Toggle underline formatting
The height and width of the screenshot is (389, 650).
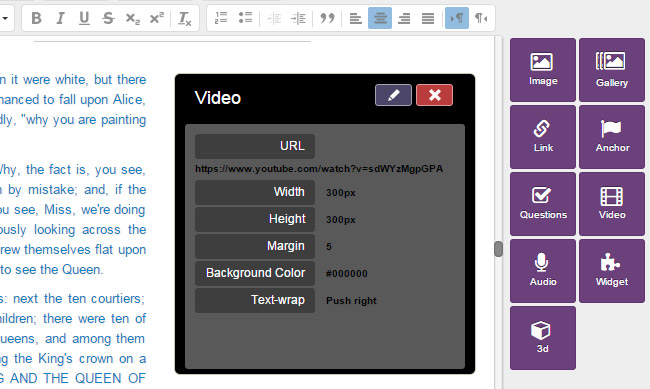pos(84,18)
